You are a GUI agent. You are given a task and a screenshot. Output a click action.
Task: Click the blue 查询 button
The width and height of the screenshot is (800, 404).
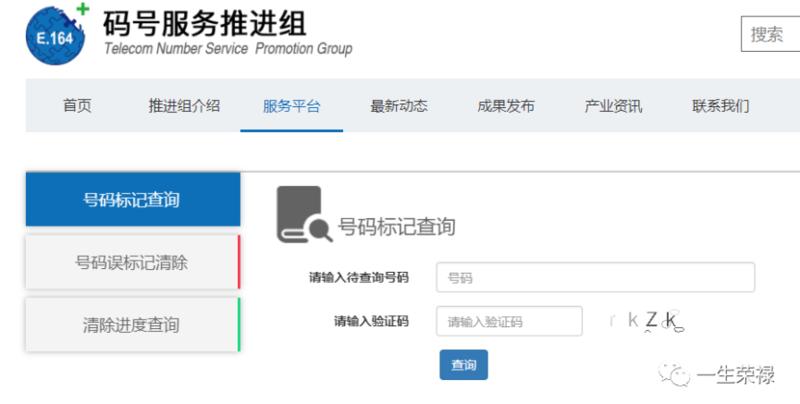464,365
